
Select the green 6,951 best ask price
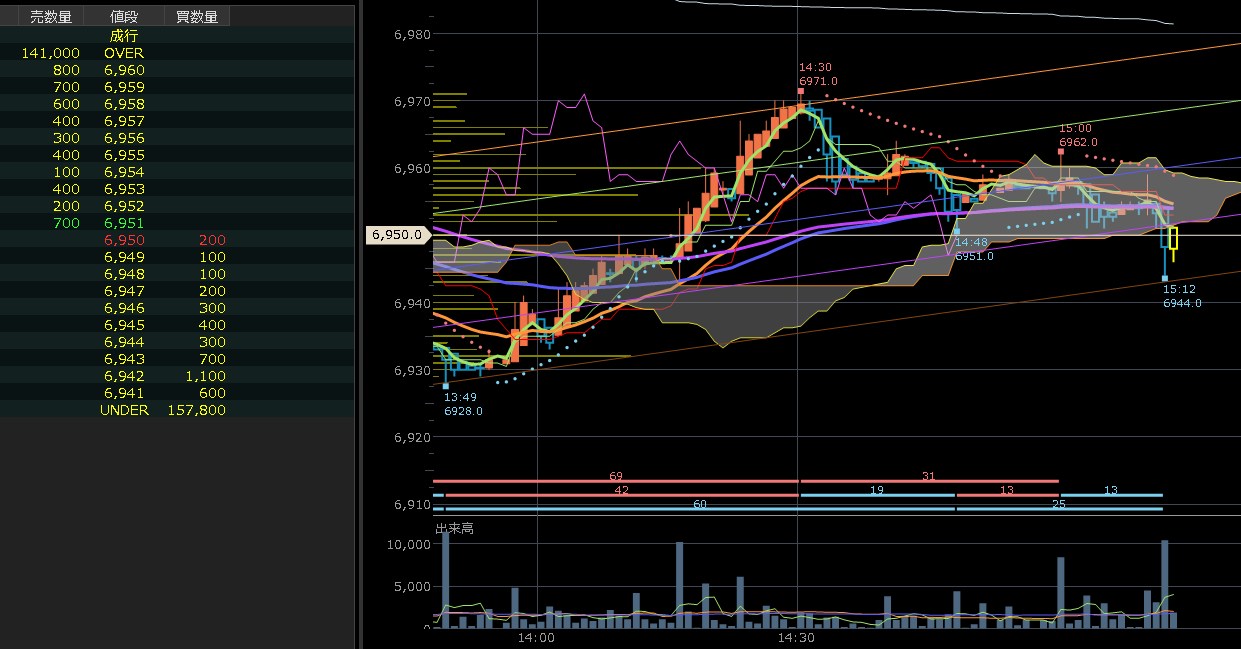pyautogui.click(x=124, y=223)
